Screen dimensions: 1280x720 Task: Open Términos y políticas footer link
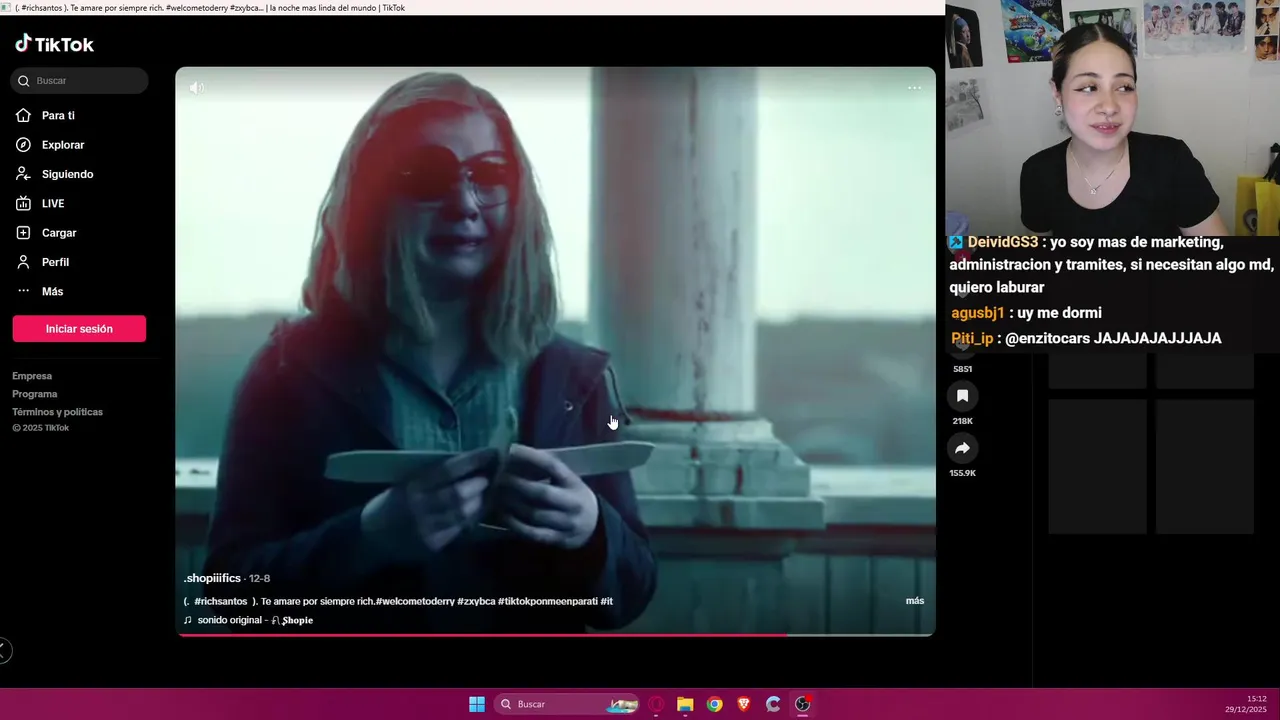(x=57, y=412)
